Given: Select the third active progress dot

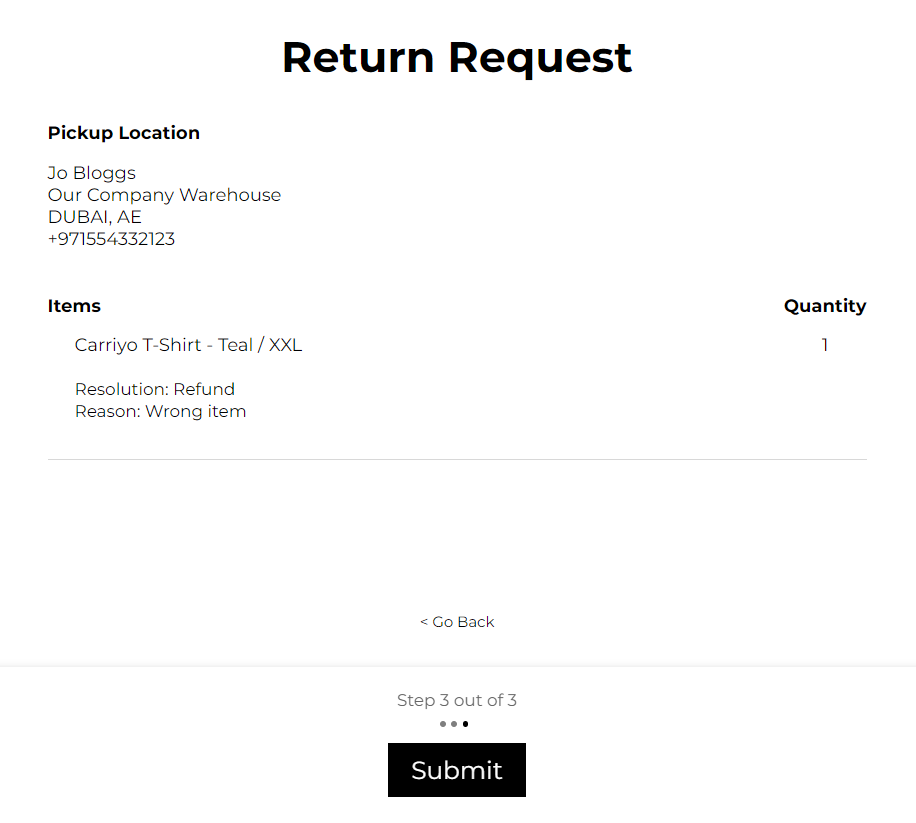Looking at the screenshot, I should [x=465, y=724].
